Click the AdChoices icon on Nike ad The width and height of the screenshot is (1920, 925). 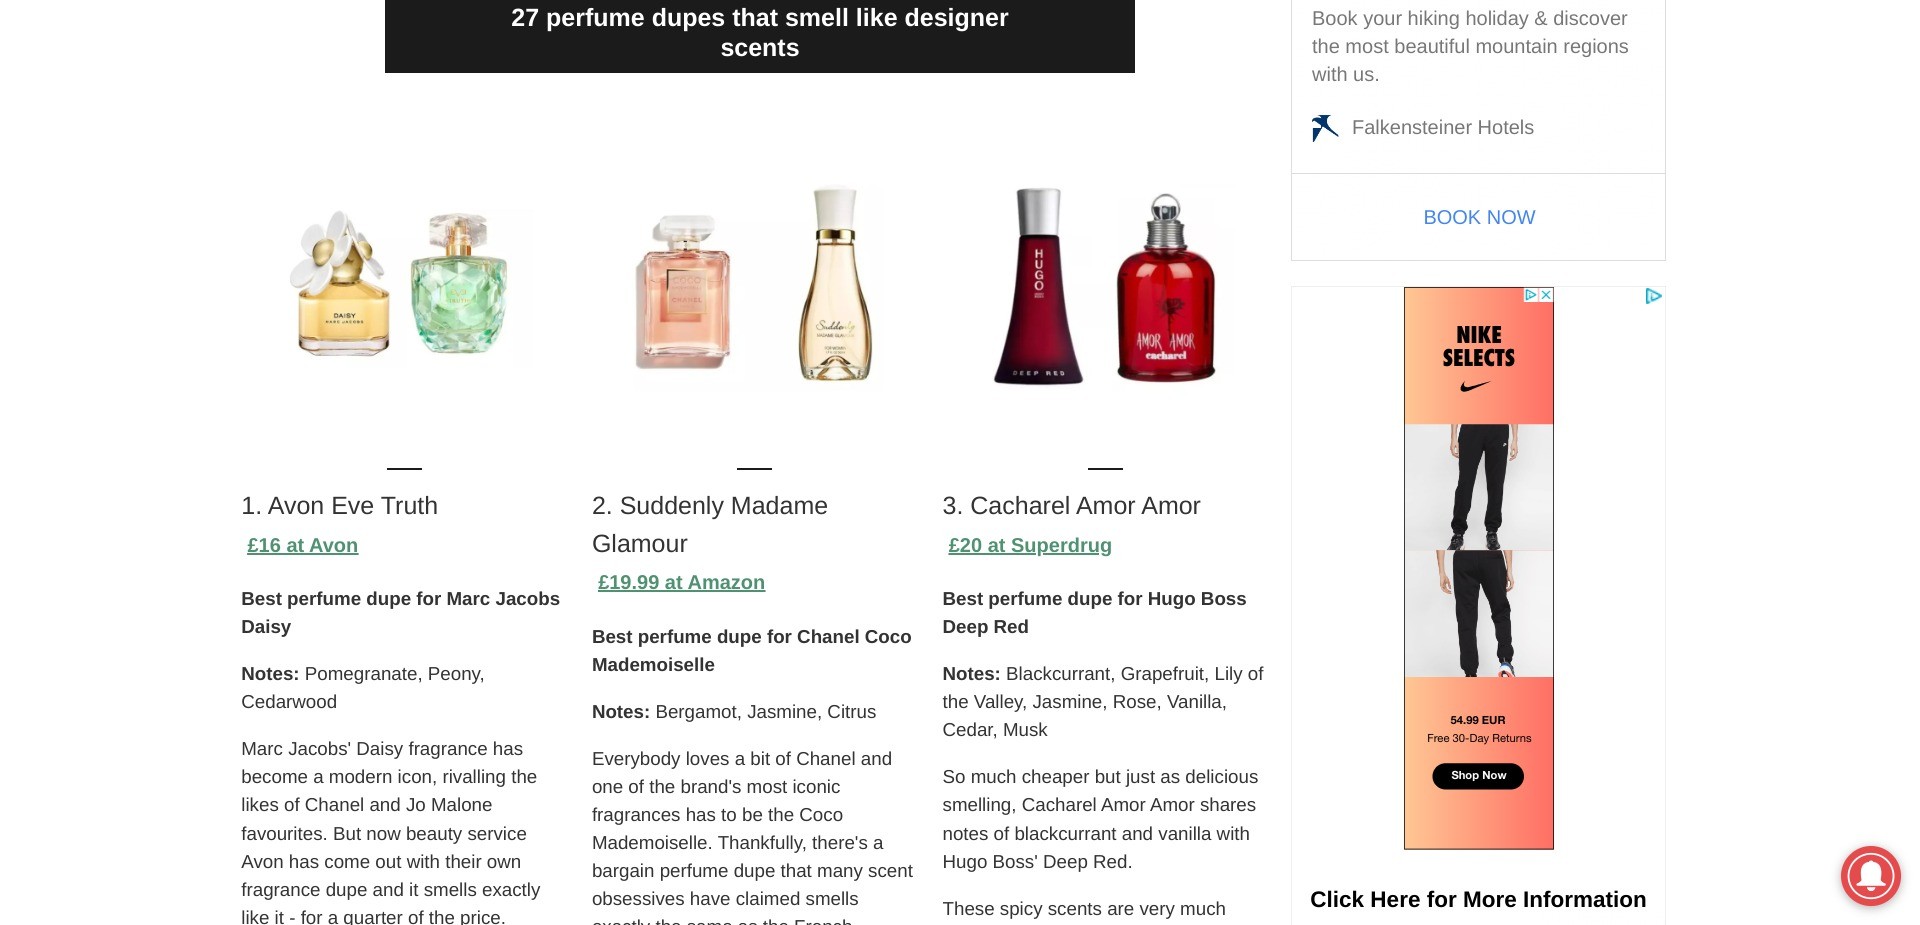(1530, 295)
